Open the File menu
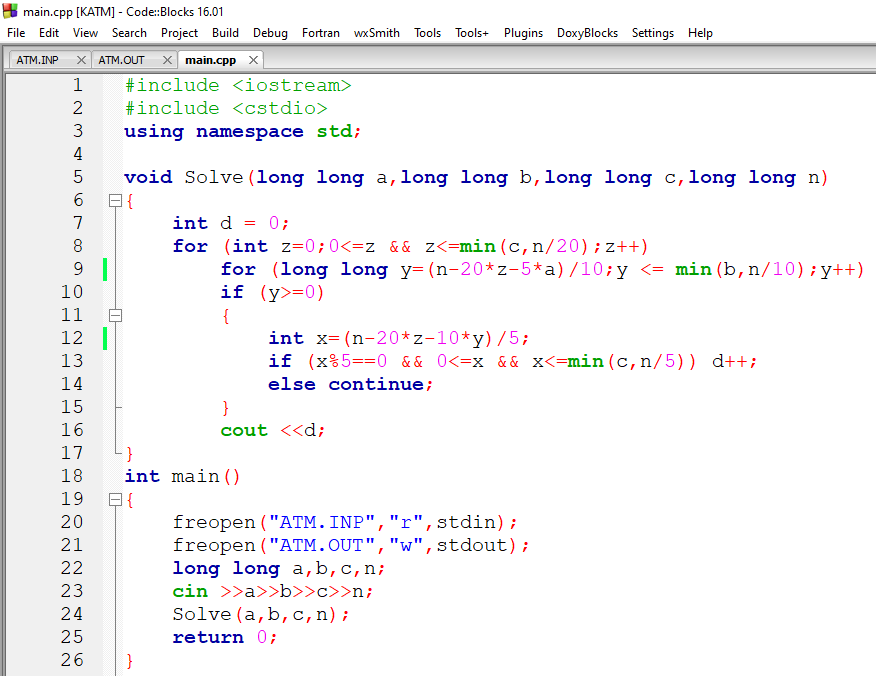 pyautogui.click(x=16, y=33)
